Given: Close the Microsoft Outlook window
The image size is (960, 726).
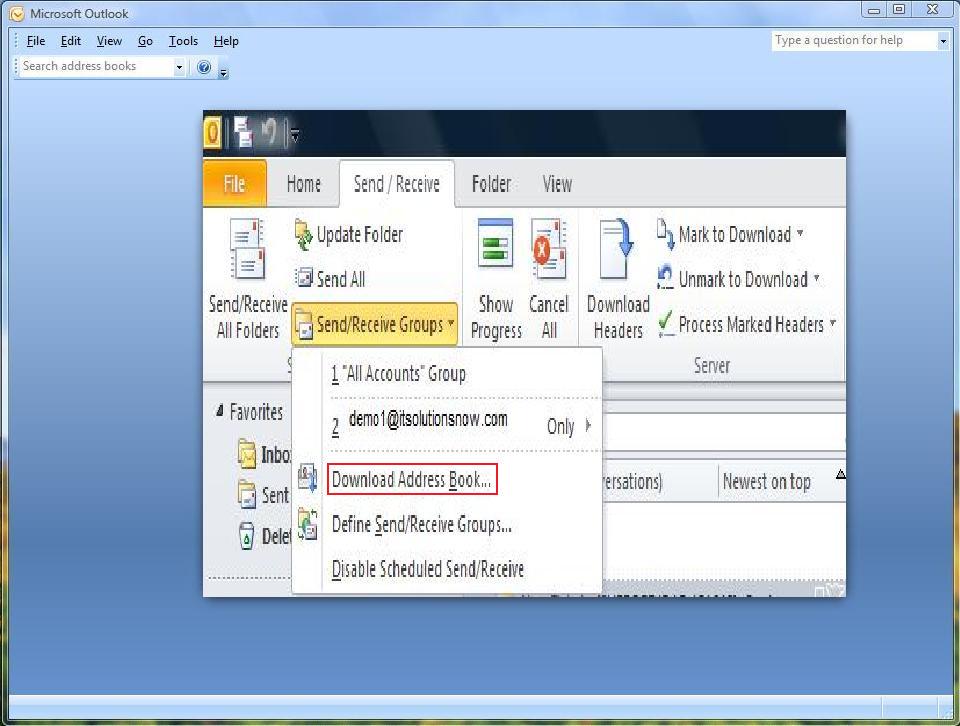Looking at the screenshot, I should coord(933,10).
